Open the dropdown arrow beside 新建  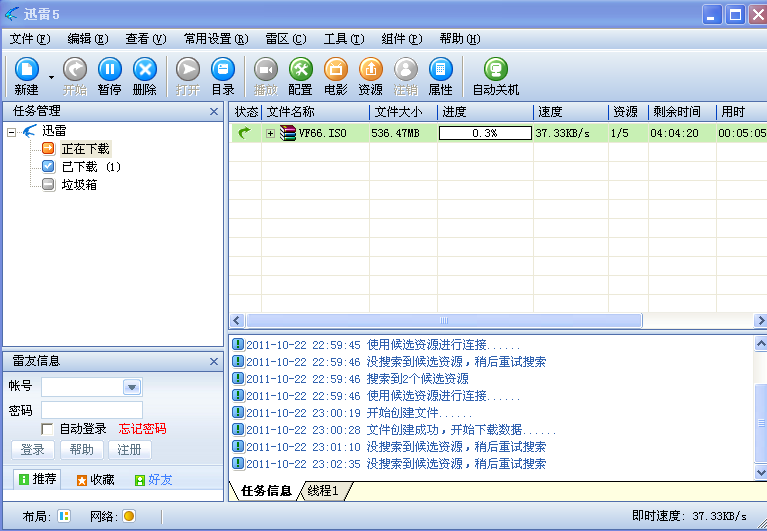tap(51, 77)
